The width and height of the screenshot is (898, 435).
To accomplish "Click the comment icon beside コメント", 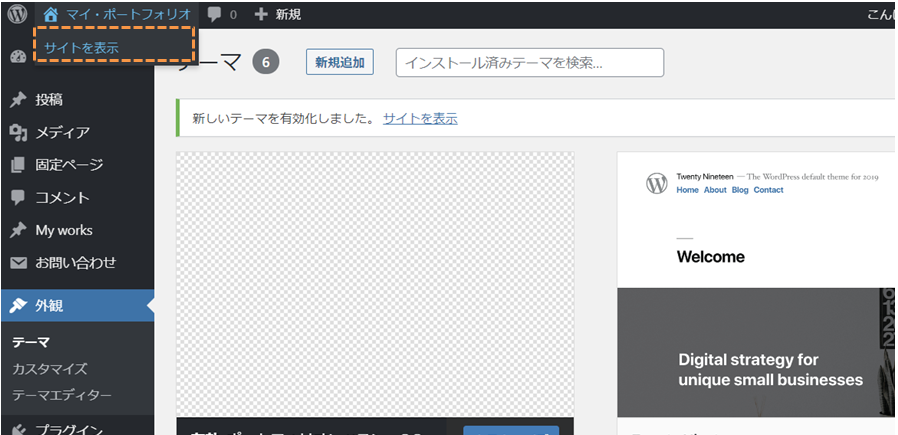I will [x=18, y=198].
